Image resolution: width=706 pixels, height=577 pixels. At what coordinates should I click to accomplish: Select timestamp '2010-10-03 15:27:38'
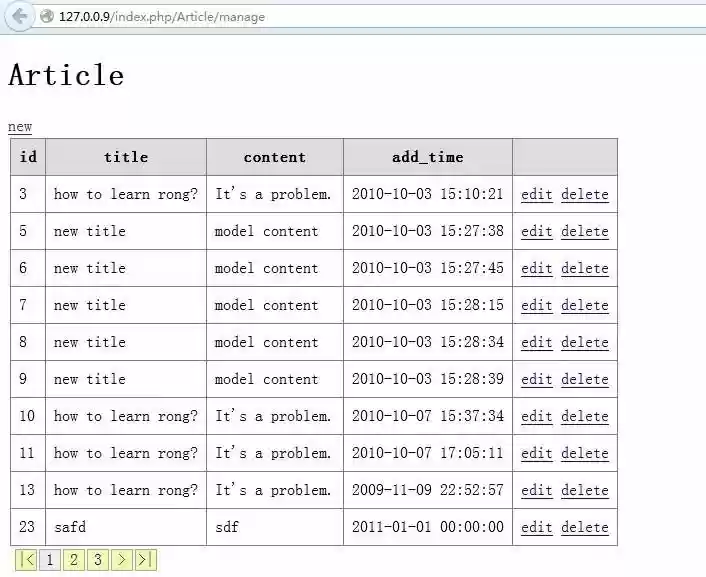tap(428, 231)
